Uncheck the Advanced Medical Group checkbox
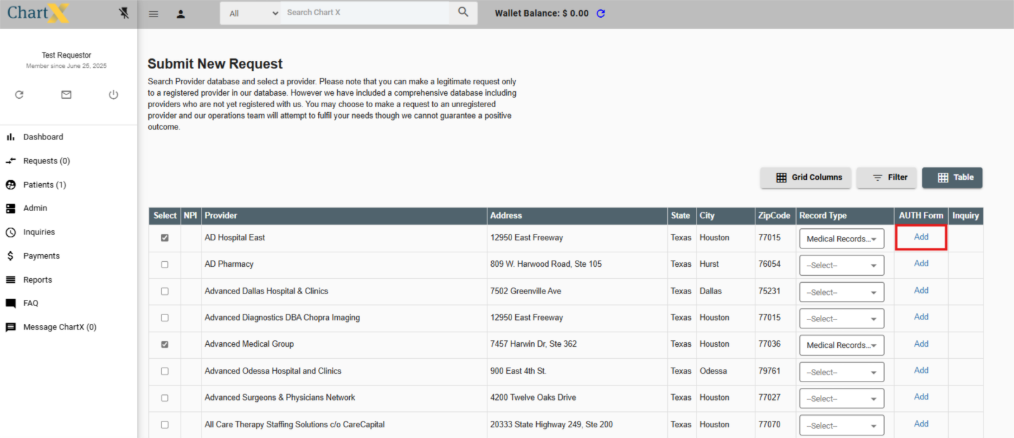This screenshot has height=438, width=1014. (164, 344)
